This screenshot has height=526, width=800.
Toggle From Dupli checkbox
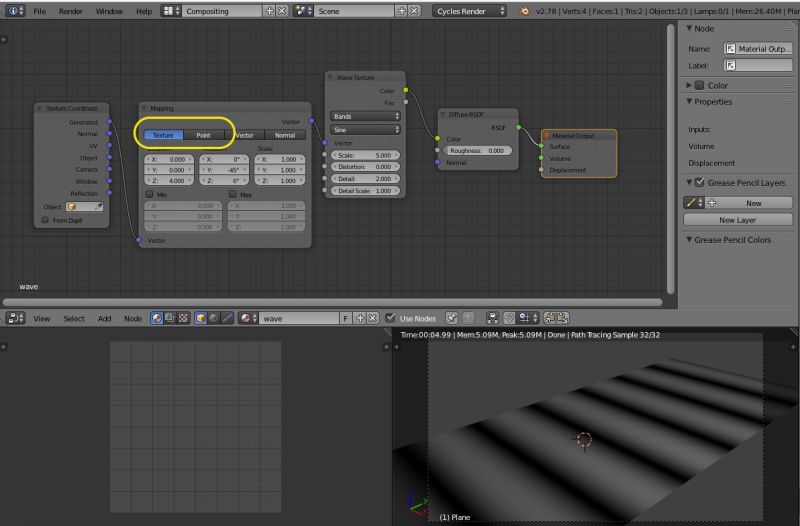45,220
